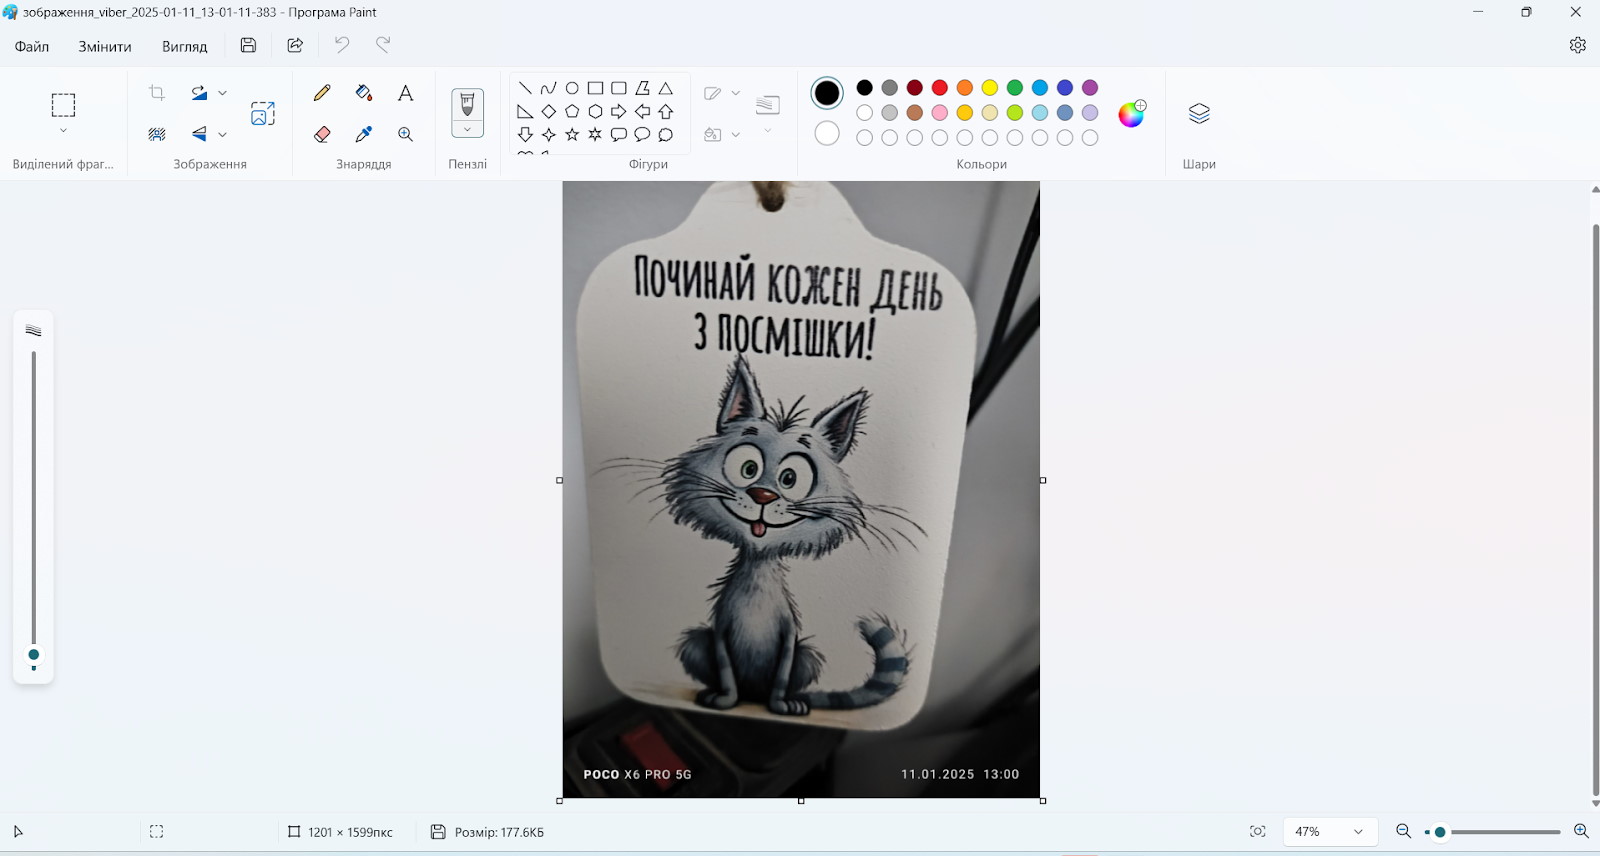The width and height of the screenshot is (1600, 856).
Task: Click the Share icon
Action: (295, 45)
